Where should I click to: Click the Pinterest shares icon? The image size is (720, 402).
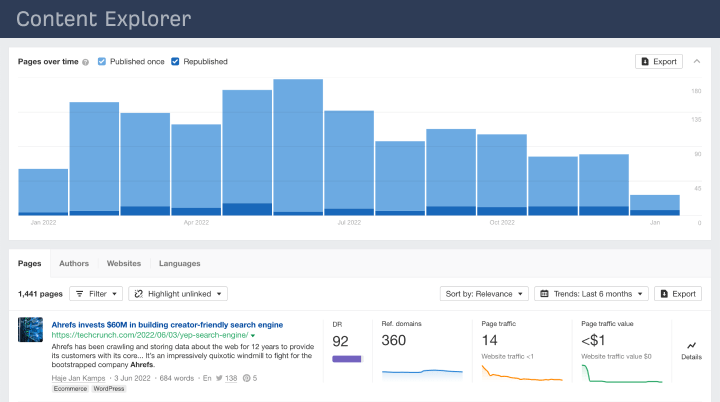pos(246,378)
